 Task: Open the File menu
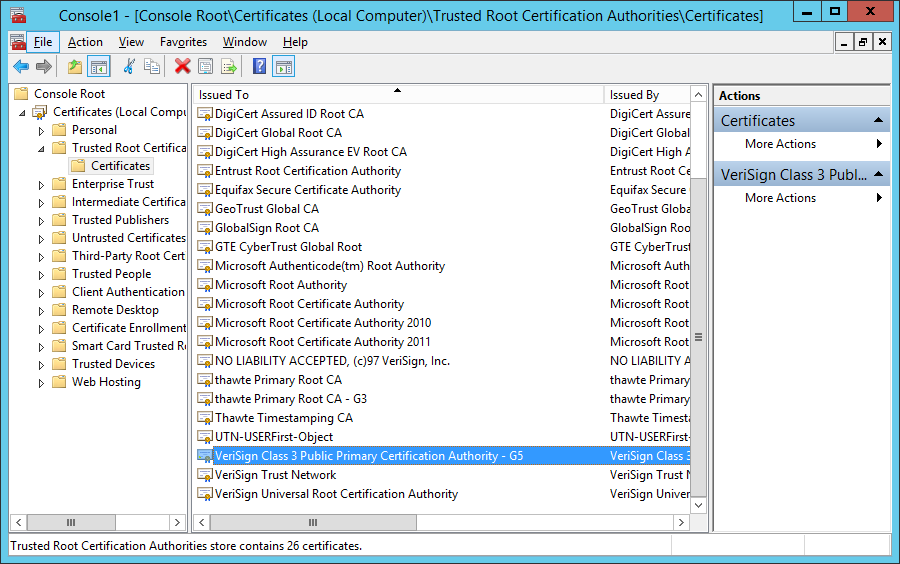tap(43, 42)
